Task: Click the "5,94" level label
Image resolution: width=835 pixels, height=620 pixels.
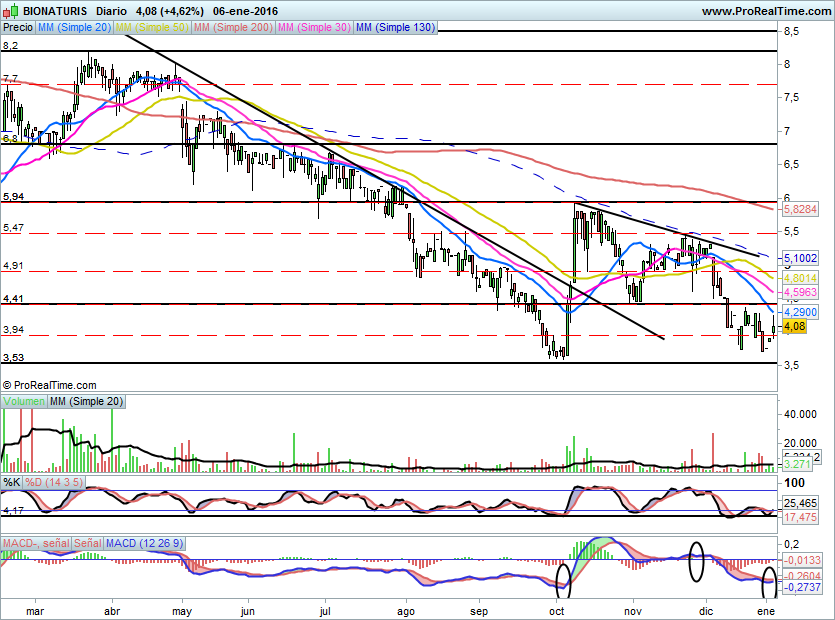Action: (x=13, y=197)
